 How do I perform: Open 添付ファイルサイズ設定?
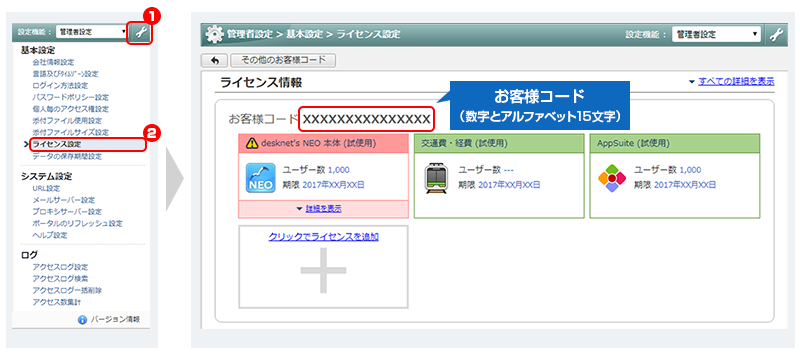pyautogui.click(x=70, y=133)
